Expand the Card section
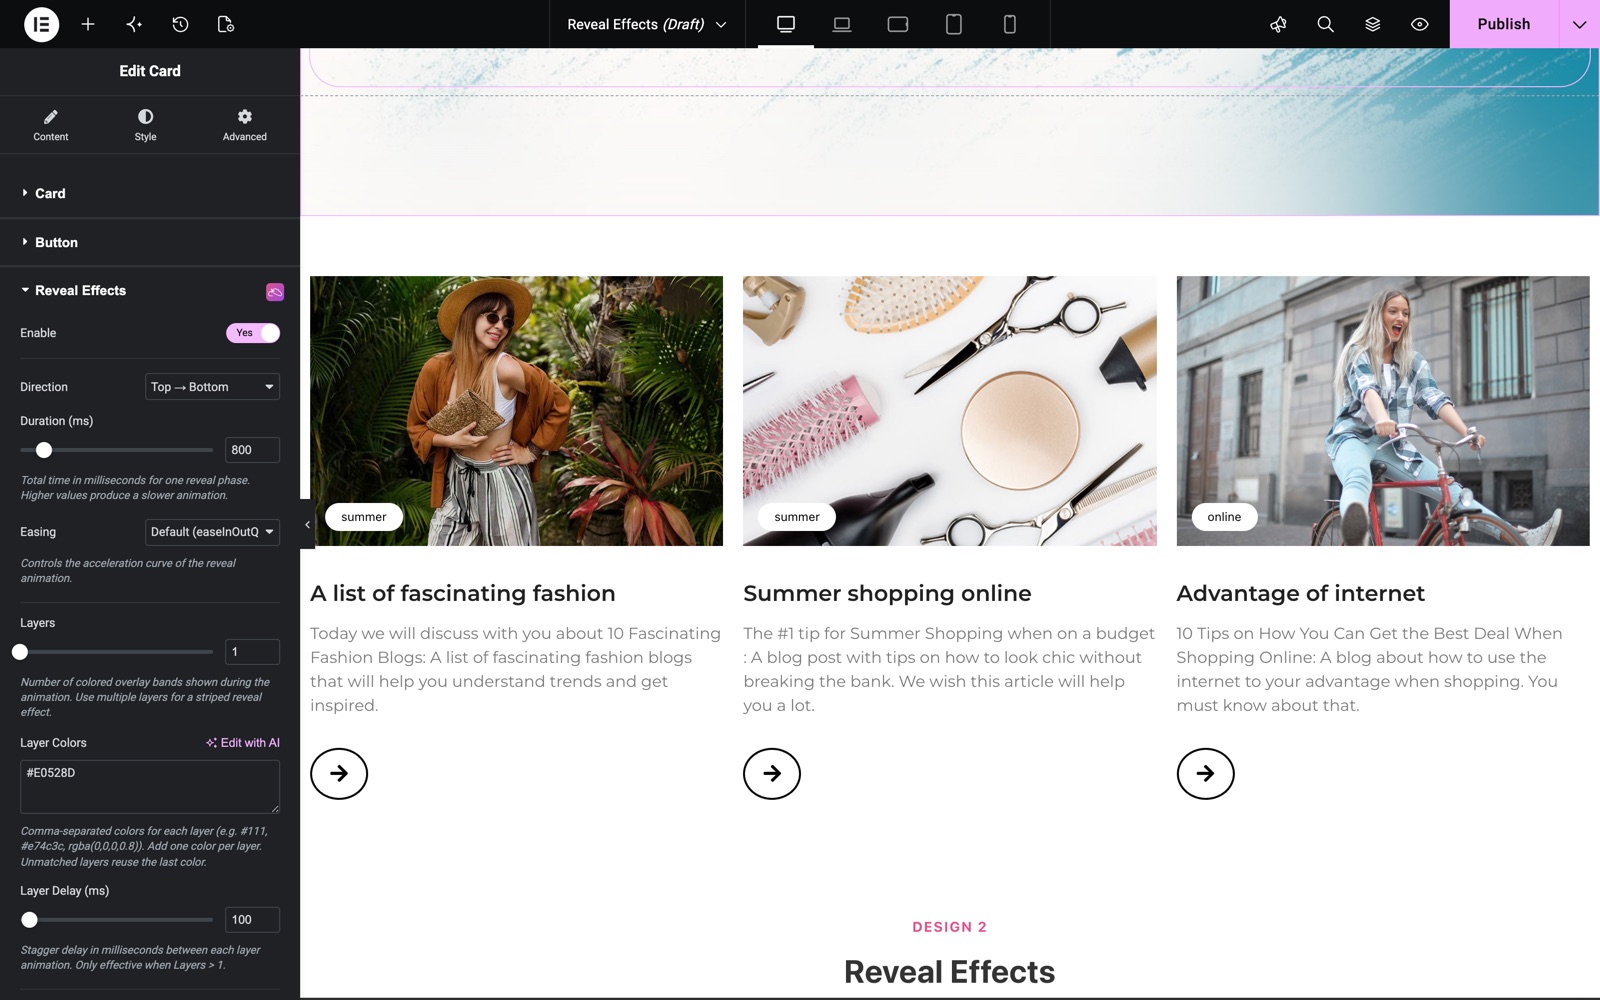1600x1000 pixels. click(150, 193)
